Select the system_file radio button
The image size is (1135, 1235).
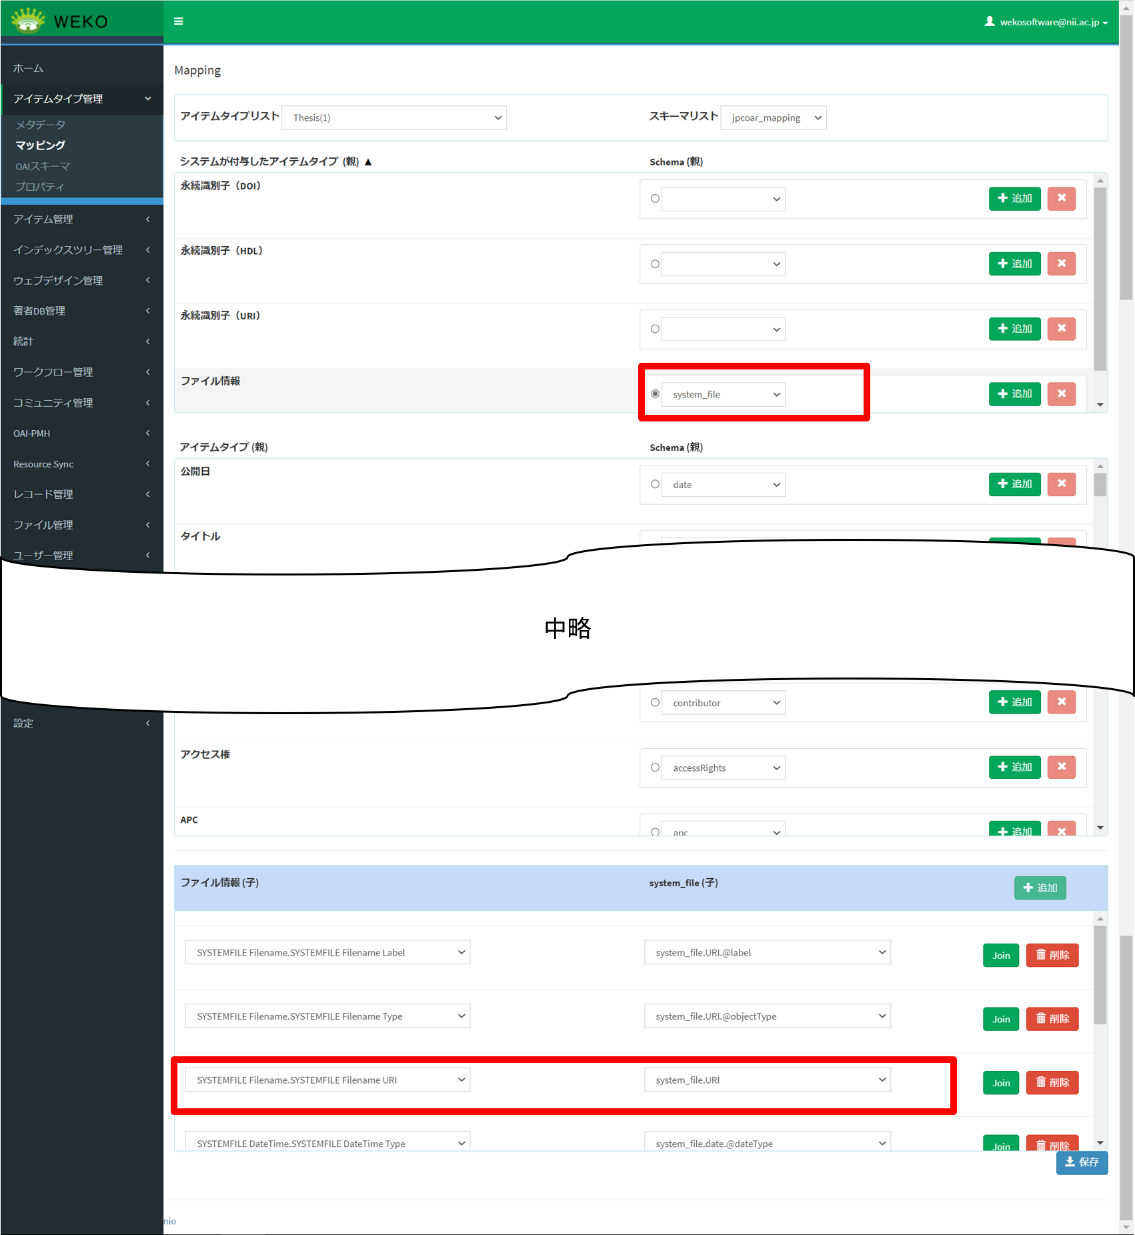655,394
